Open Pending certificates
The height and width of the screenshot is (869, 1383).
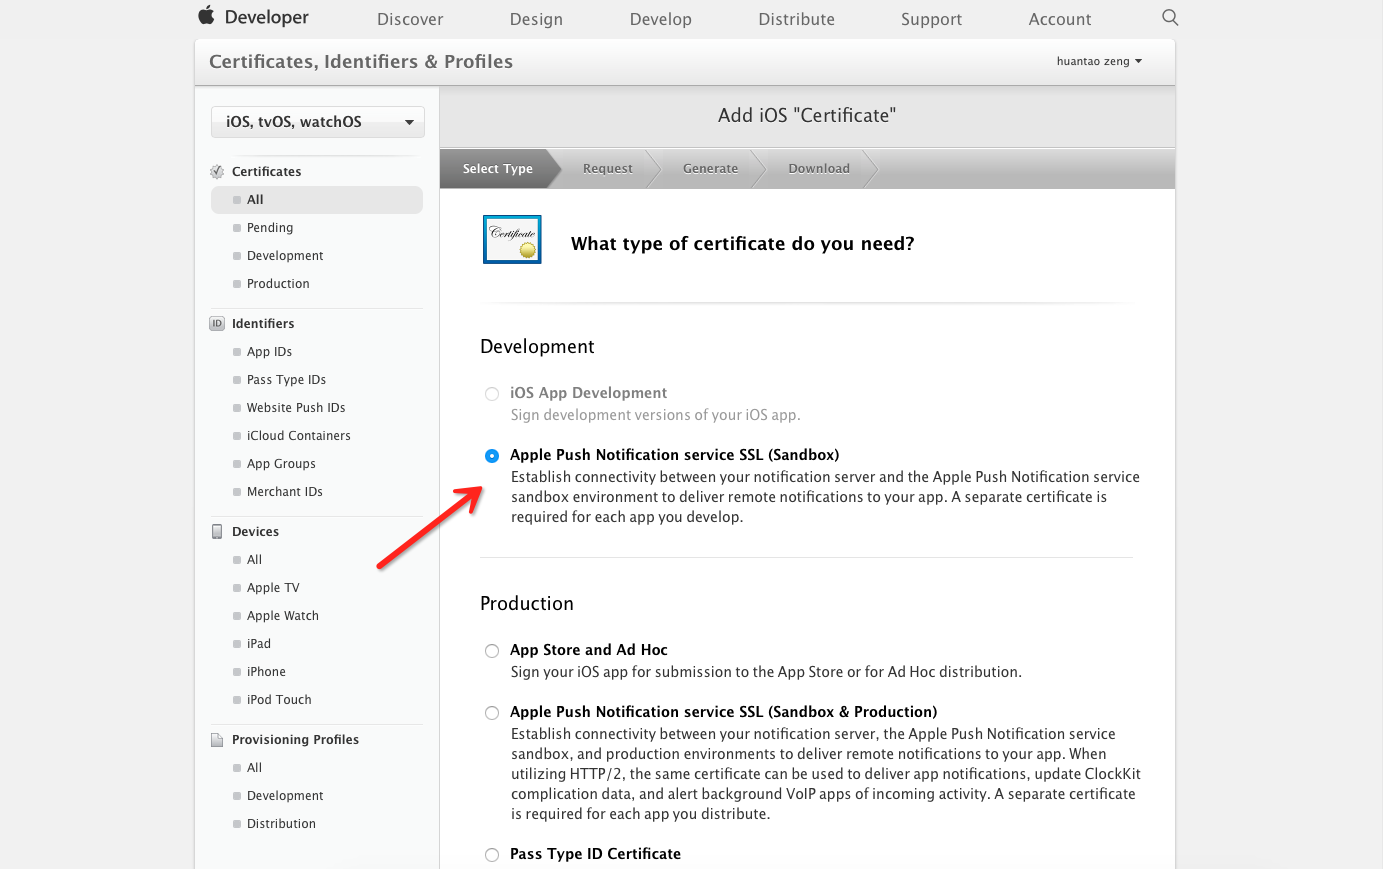[270, 228]
